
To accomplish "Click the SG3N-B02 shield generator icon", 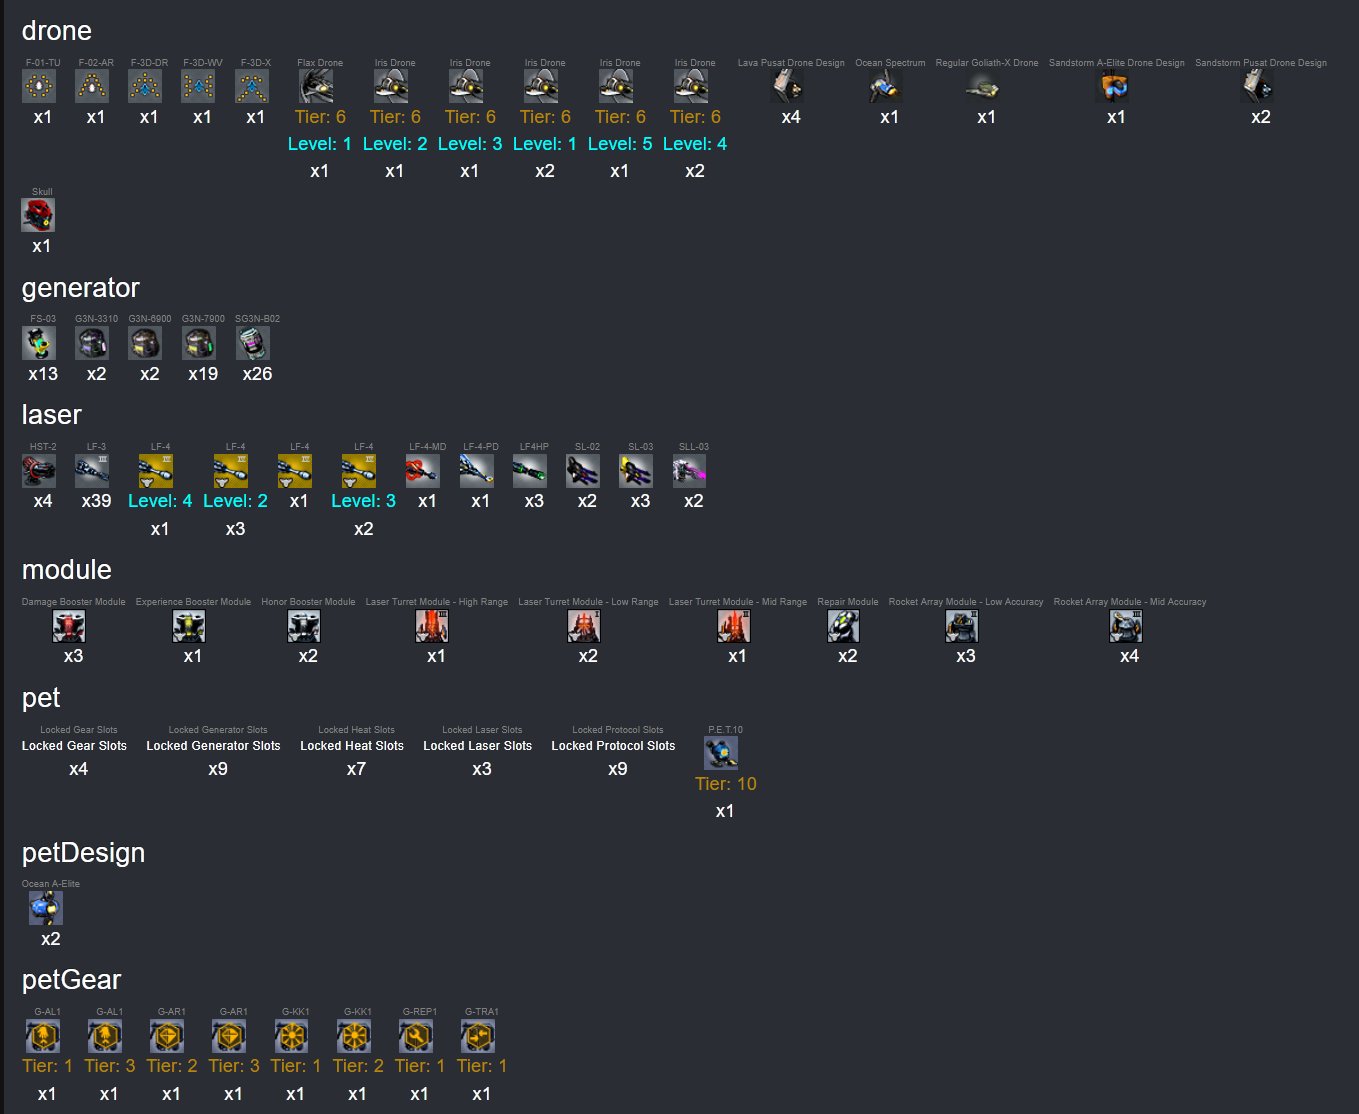I will [x=253, y=343].
